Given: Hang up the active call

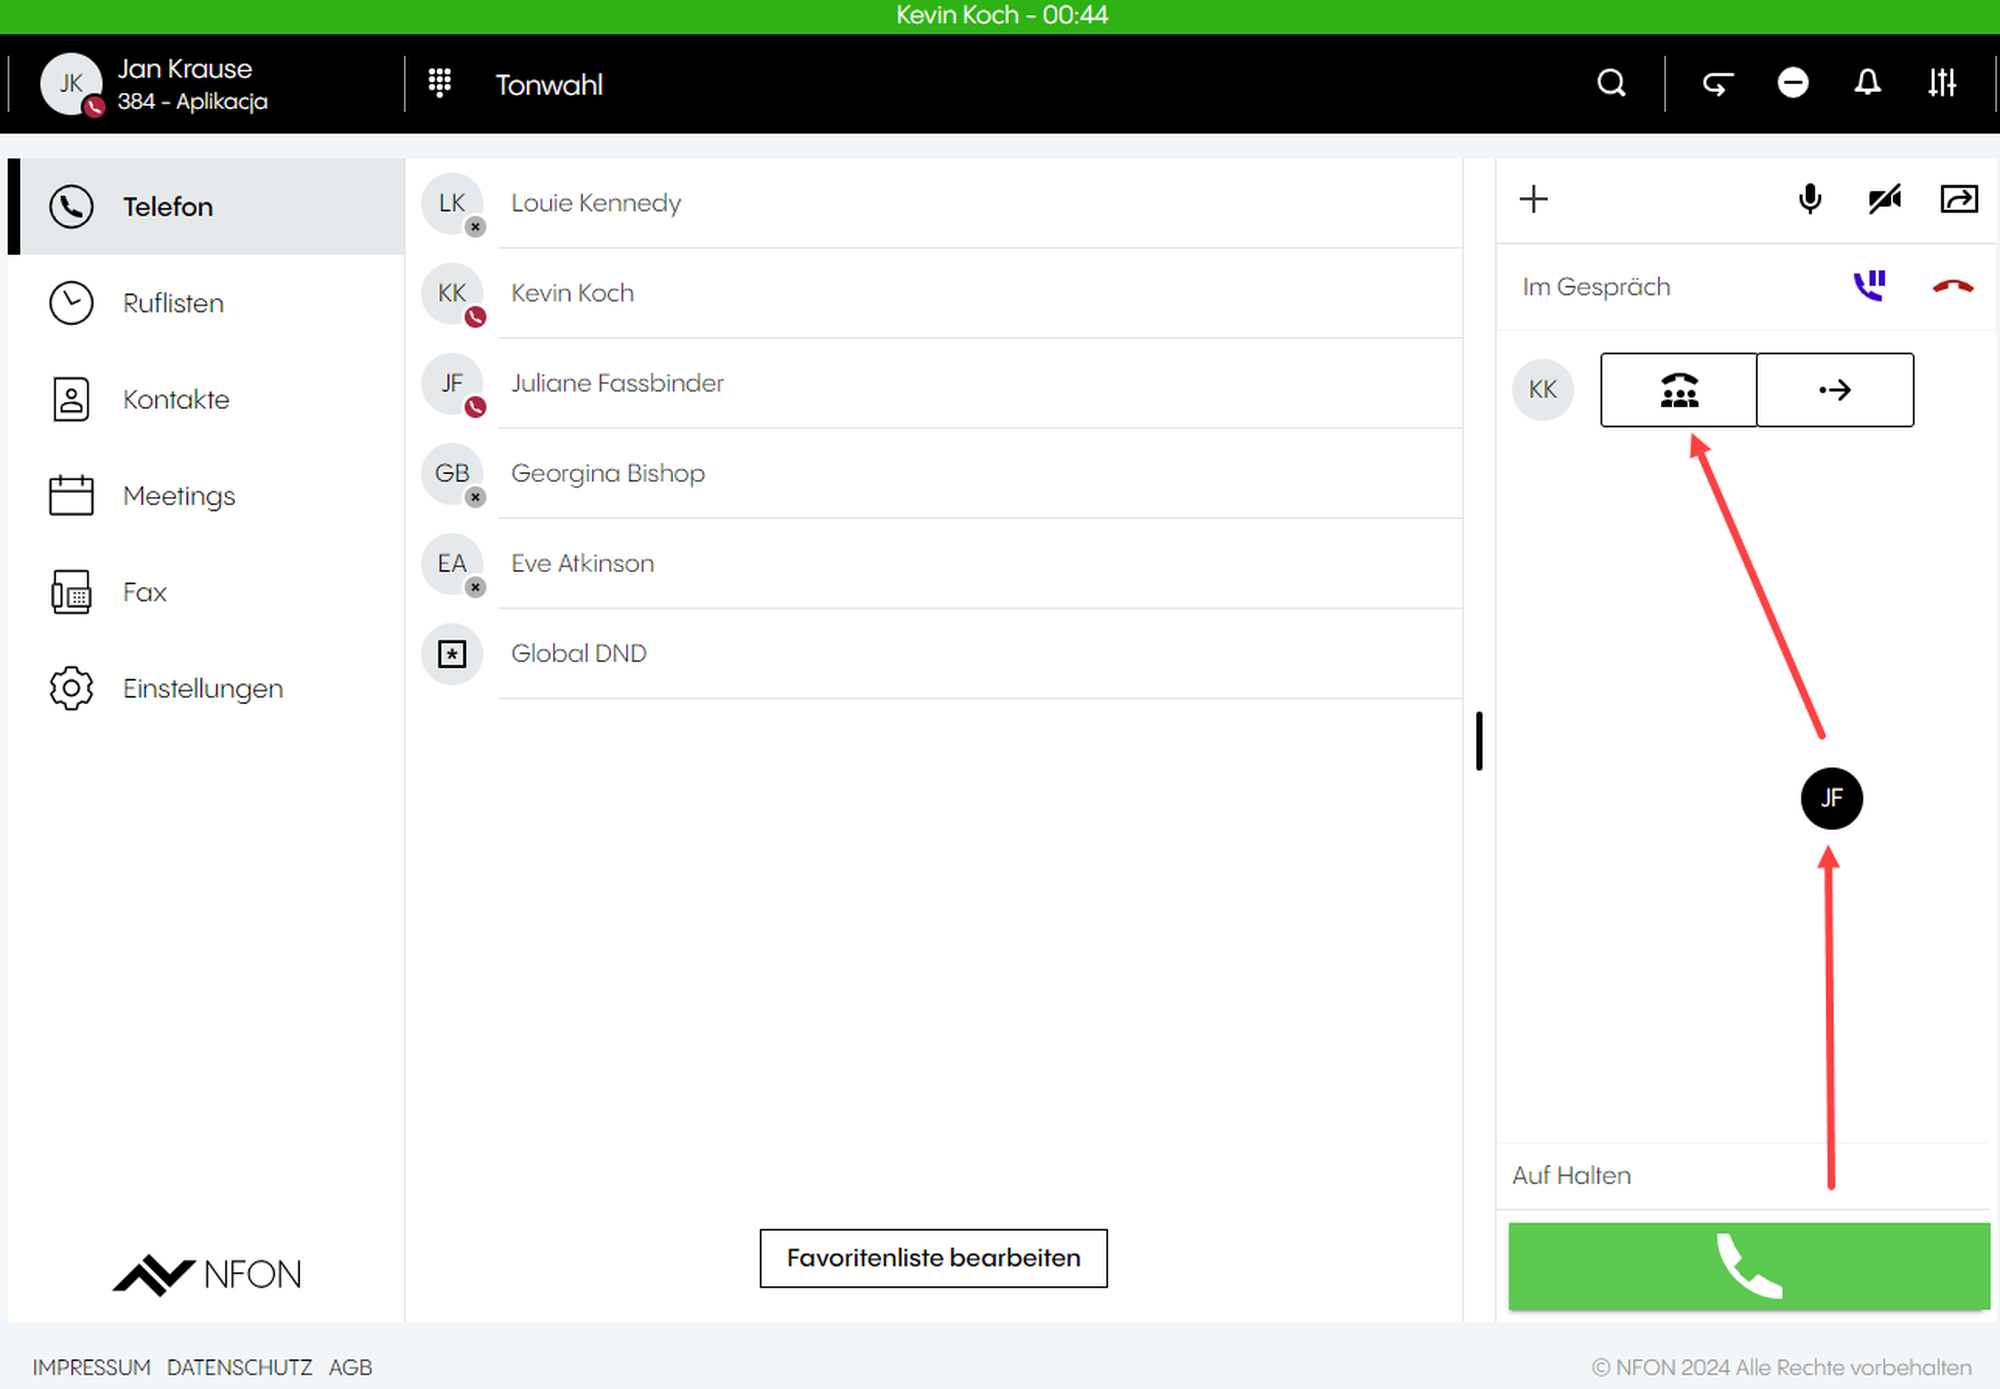Looking at the screenshot, I should [1952, 287].
